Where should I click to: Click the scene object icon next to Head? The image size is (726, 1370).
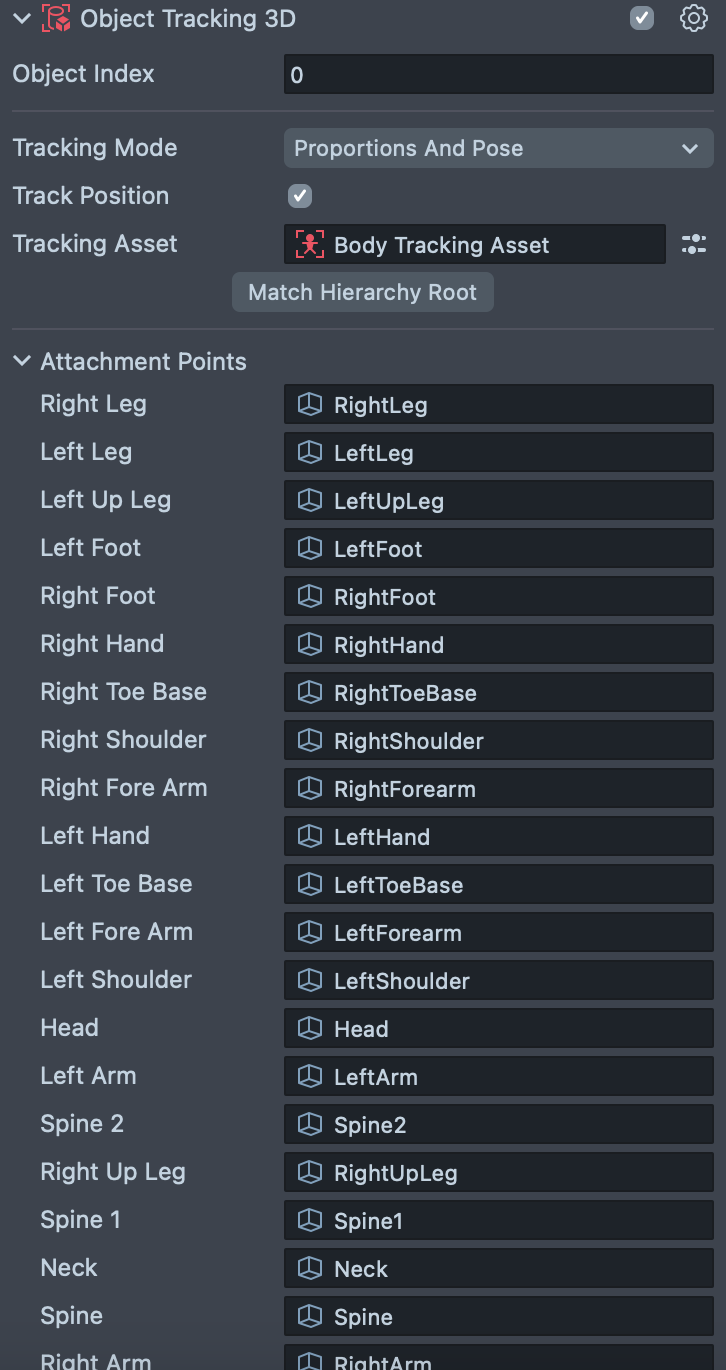coord(310,1029)
